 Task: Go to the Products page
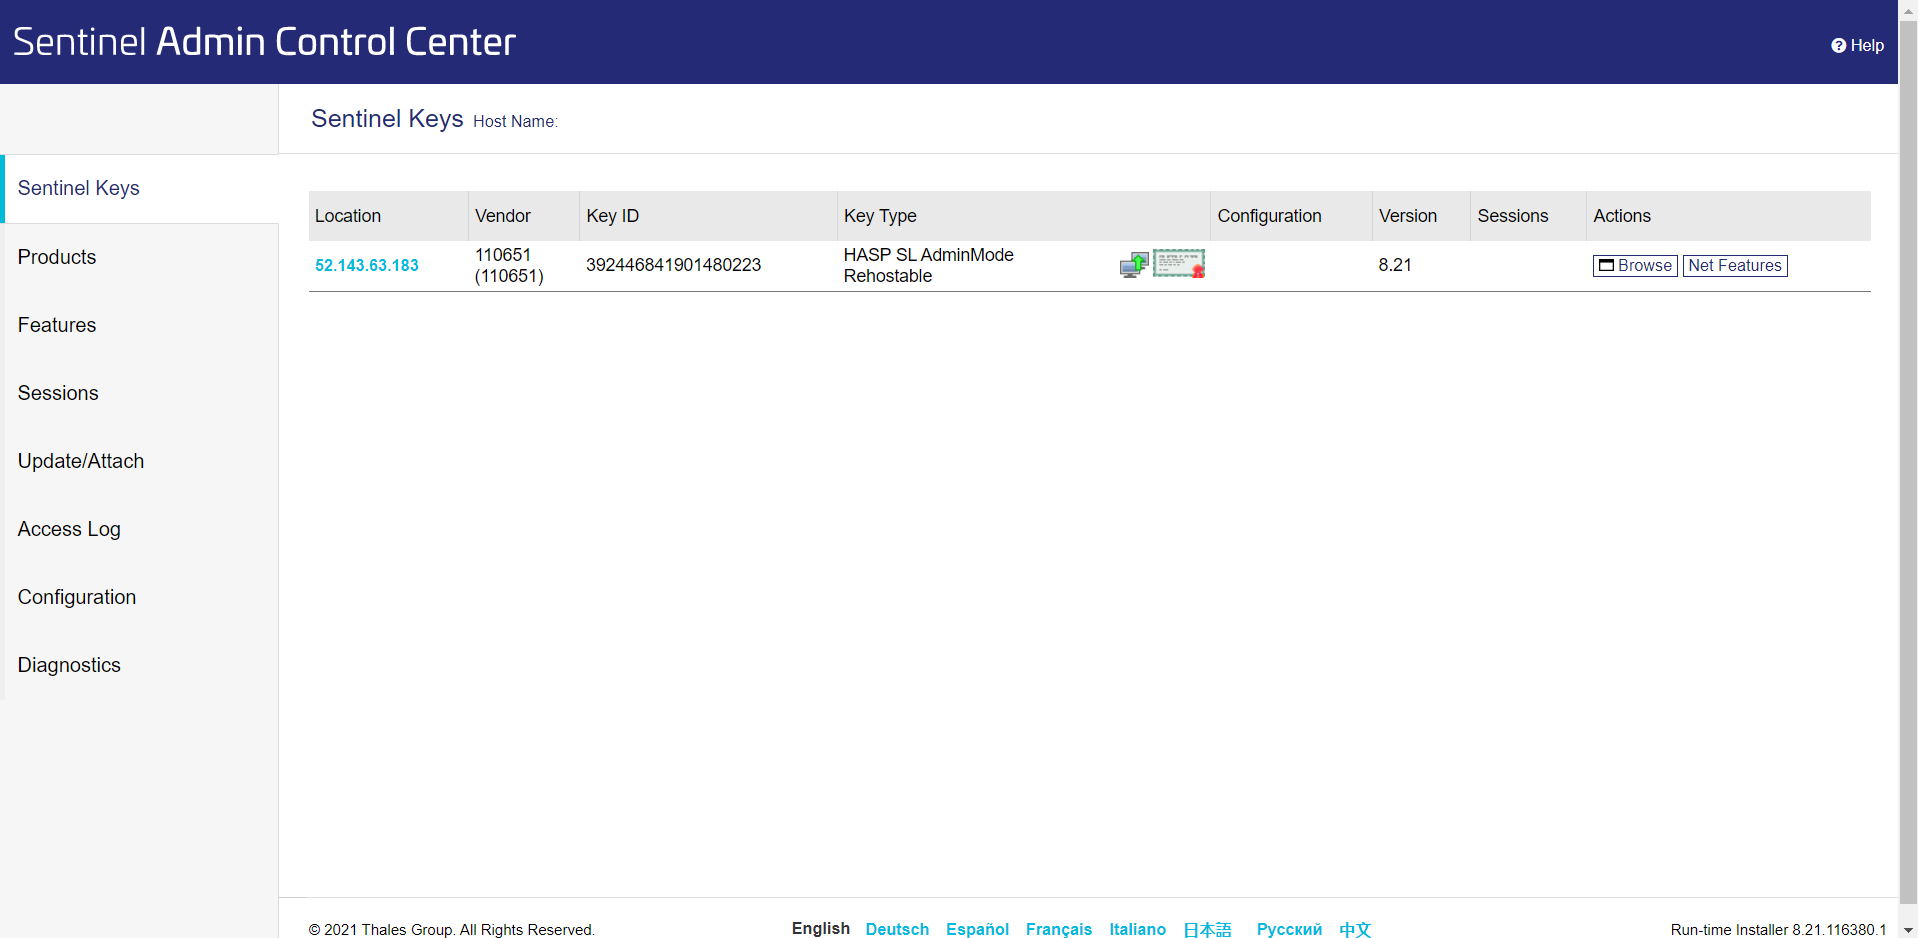[57, 257]
